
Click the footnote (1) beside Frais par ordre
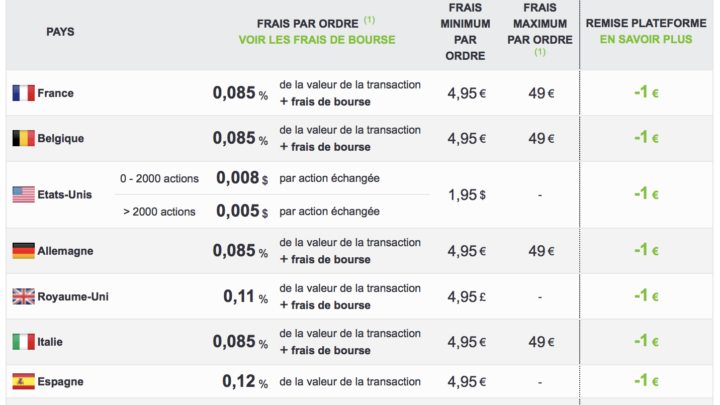click(369, 20)
